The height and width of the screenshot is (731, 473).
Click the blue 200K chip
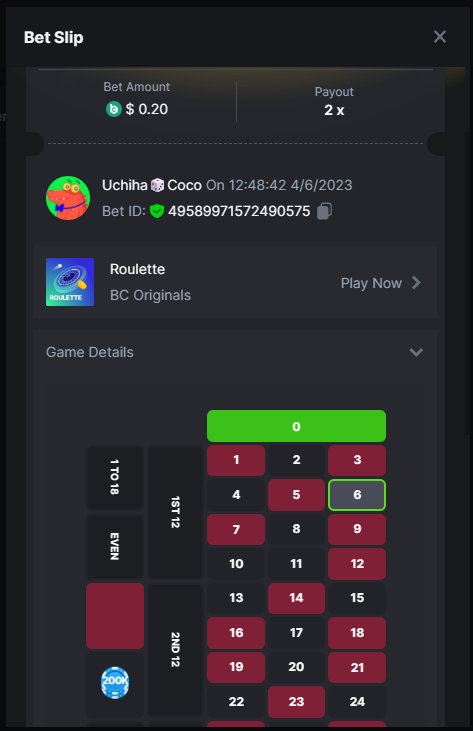[115, 683]
